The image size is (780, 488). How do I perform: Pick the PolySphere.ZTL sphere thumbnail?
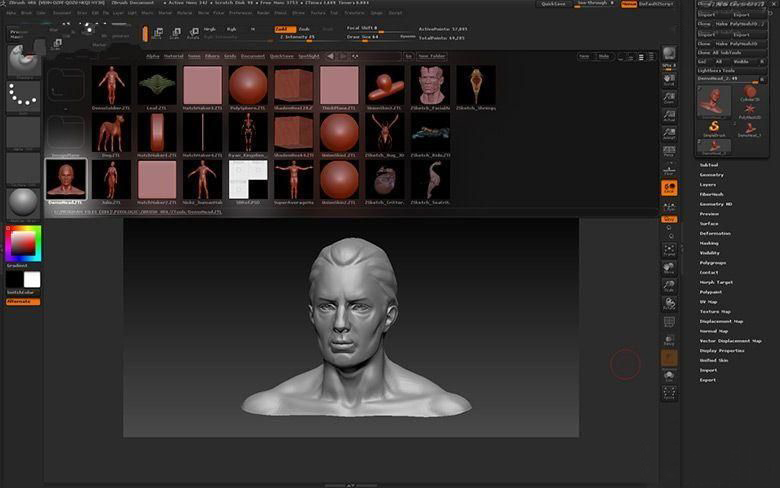(248, 85)
